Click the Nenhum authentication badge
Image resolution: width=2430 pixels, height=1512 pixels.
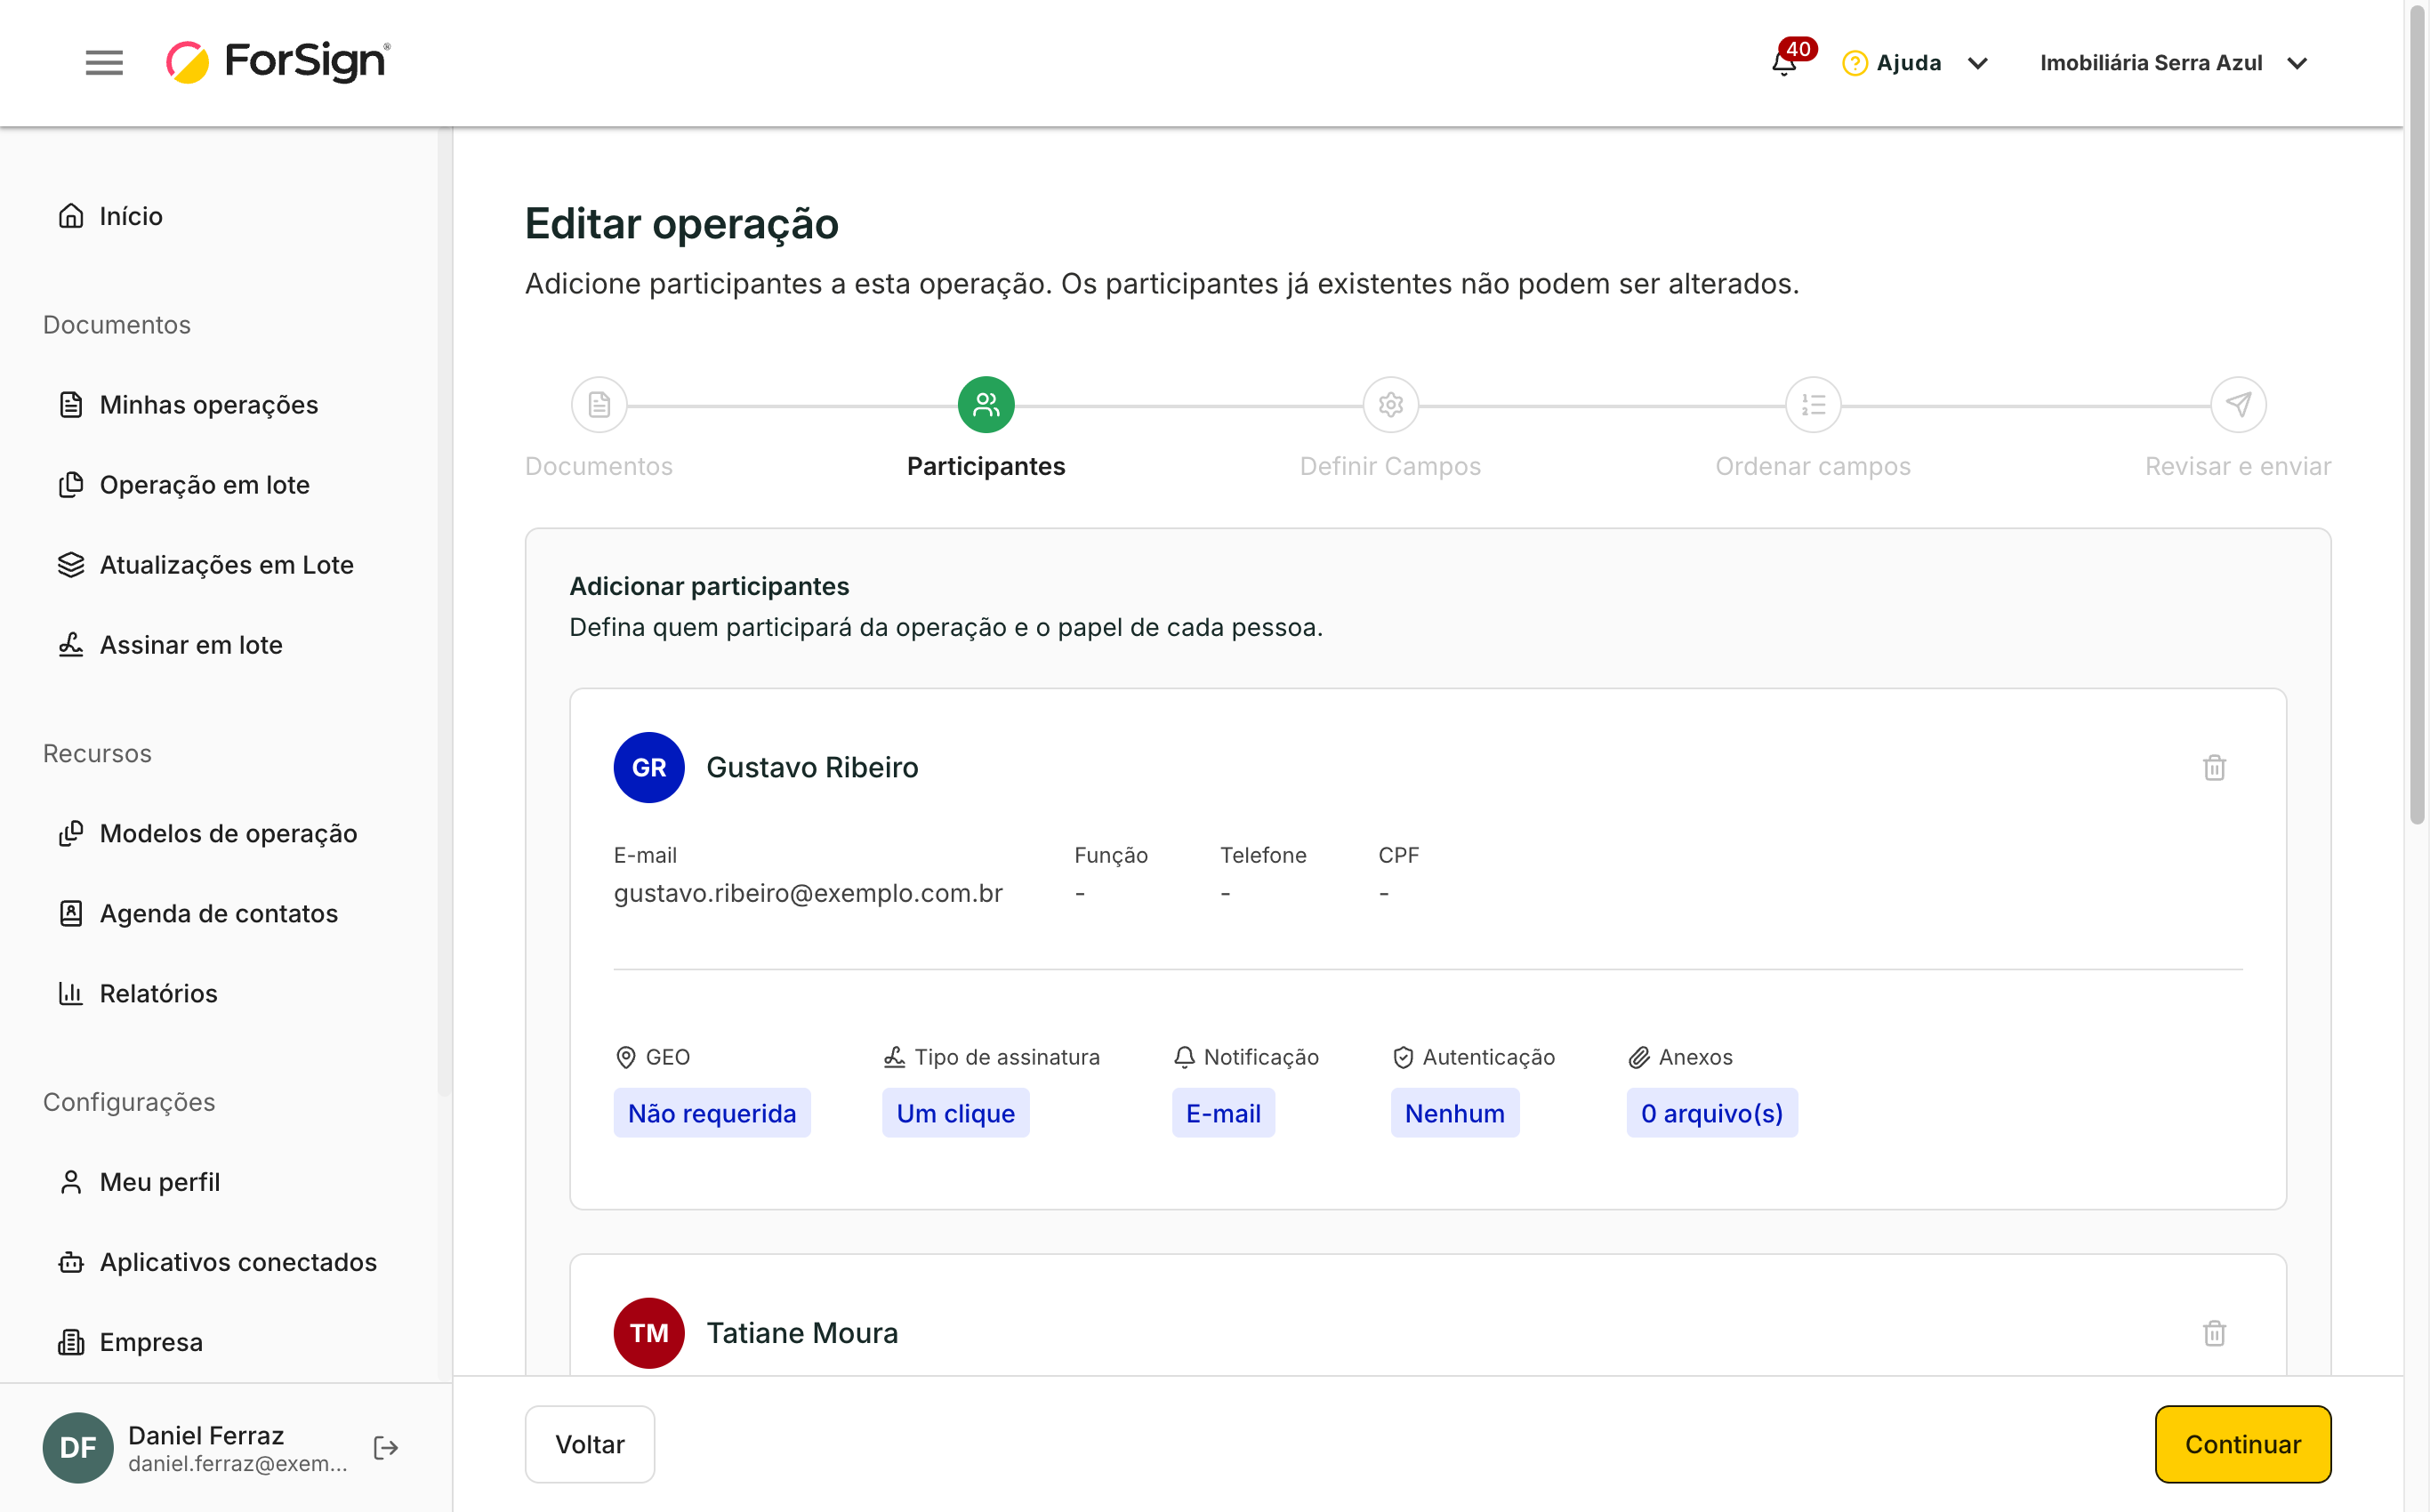pos(1454,1112)
